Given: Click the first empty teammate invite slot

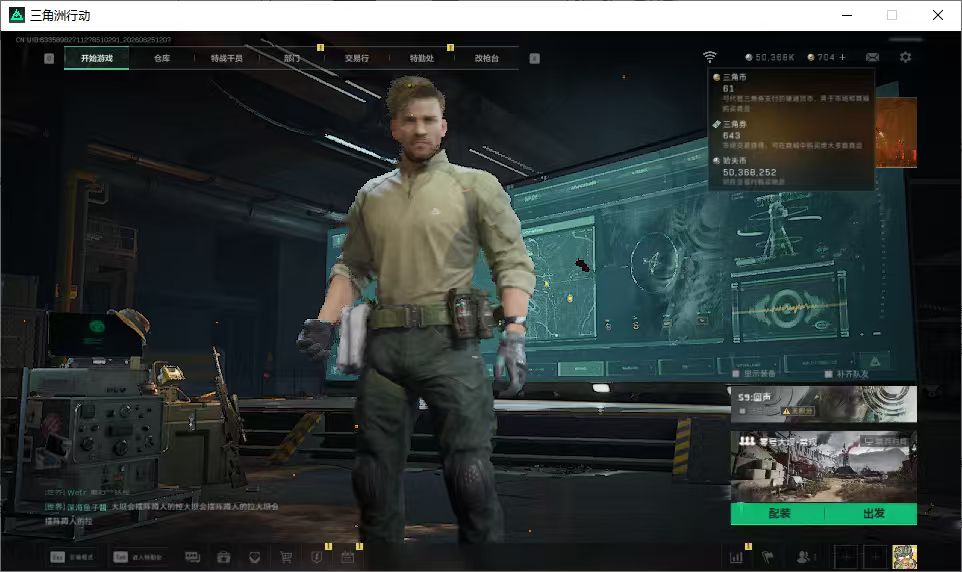Looking at the screenshot, I should coord(845,557).
